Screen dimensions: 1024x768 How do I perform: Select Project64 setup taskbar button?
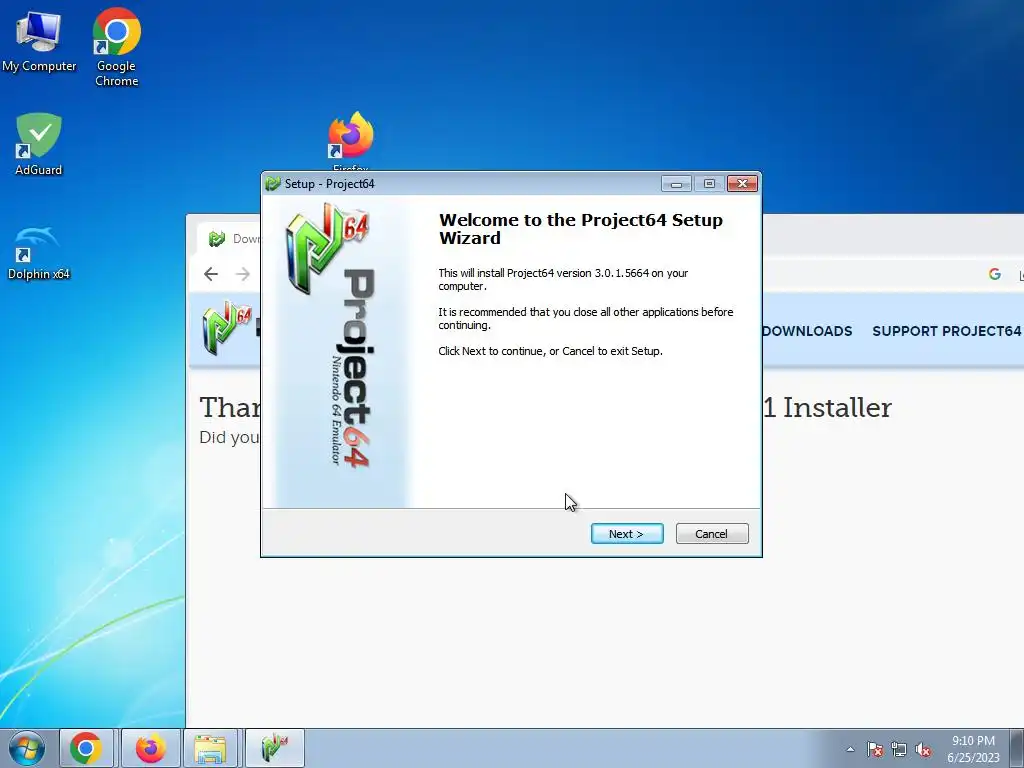tap(274, 748)
